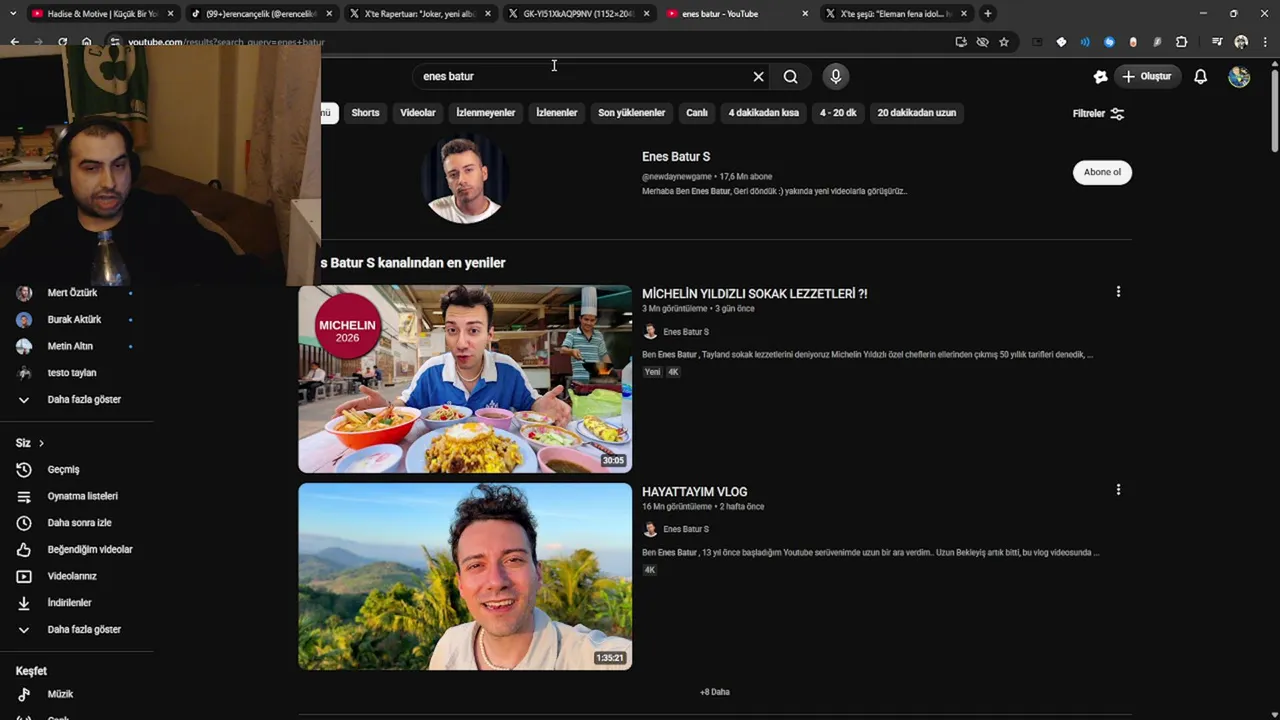Select the İzlenenler filter chip
Viewport: 1280px width, 720px height.
tap(557, 113)
